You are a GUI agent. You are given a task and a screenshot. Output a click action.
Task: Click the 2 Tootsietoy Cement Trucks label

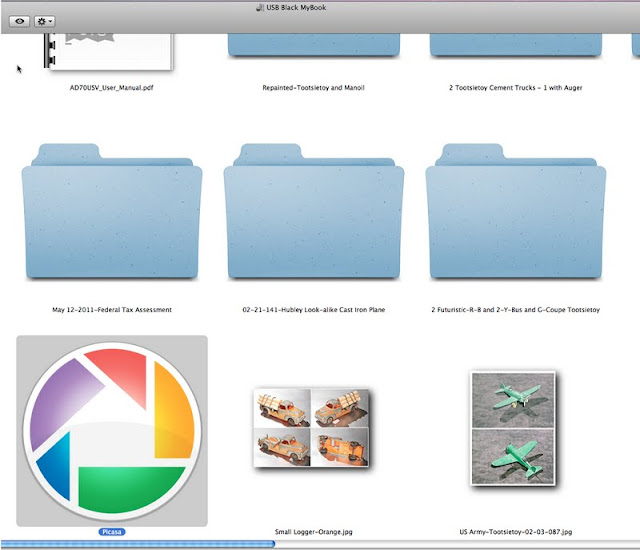(x=516, y=88)
